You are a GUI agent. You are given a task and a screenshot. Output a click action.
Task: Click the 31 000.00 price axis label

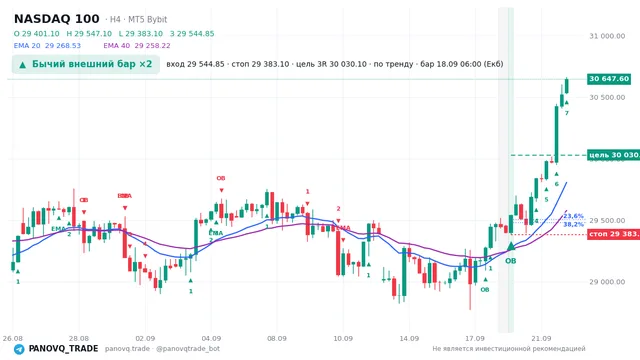click(607, 36)
